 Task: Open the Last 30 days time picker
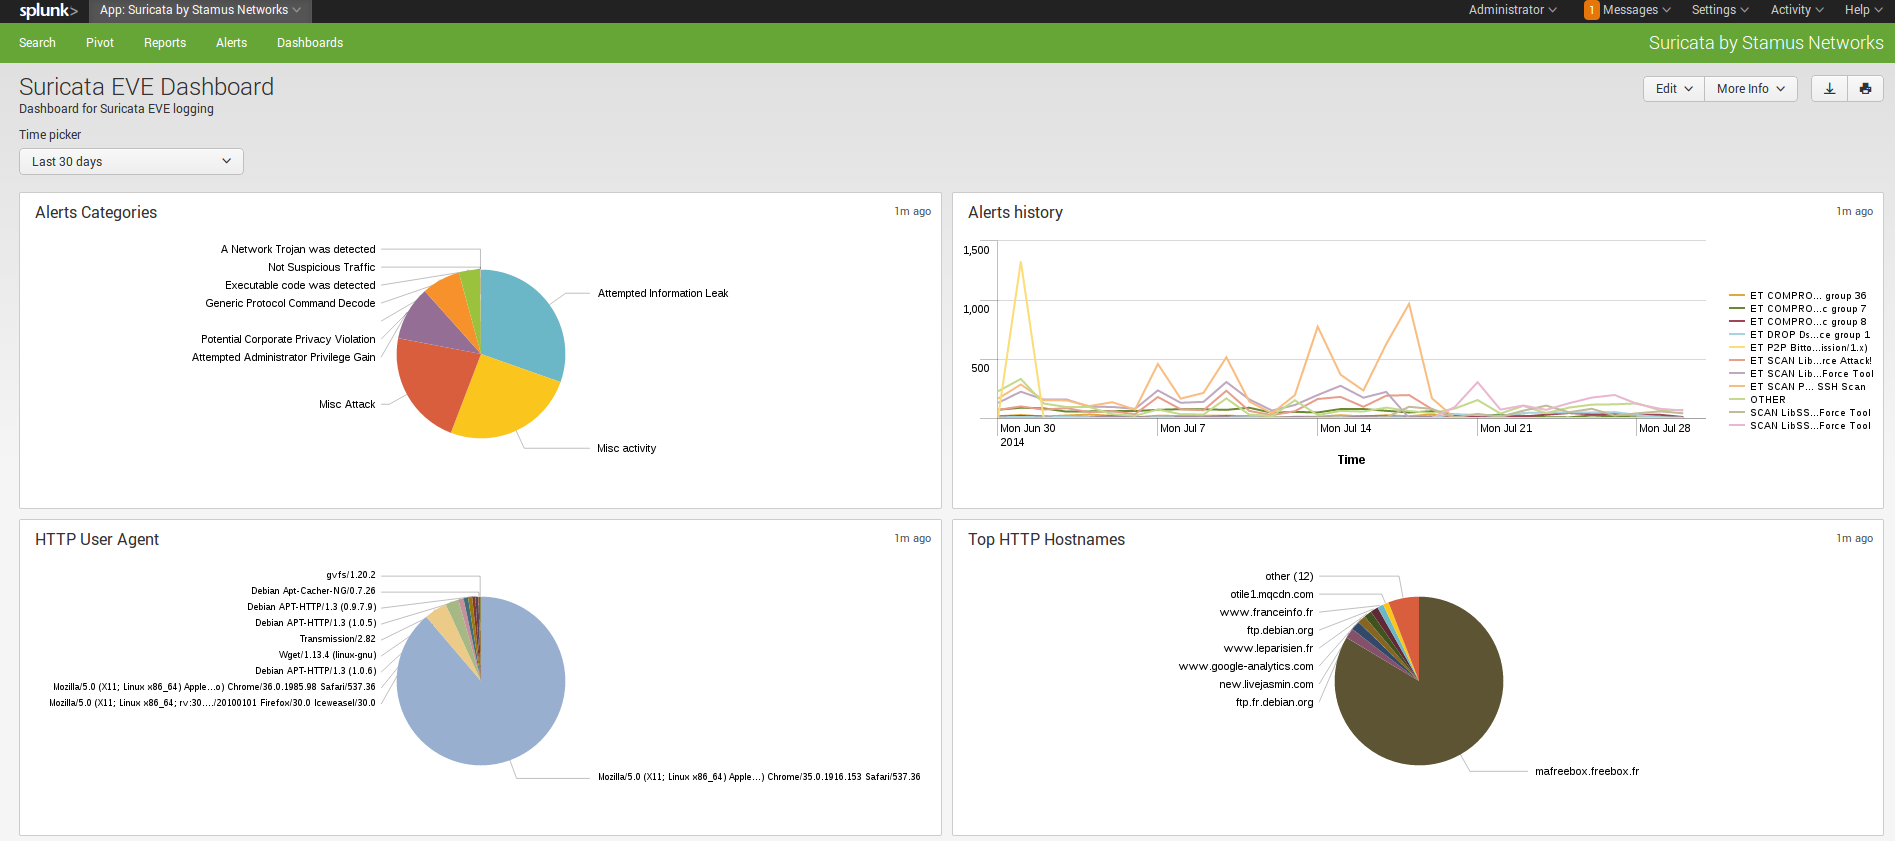(131, 162)
